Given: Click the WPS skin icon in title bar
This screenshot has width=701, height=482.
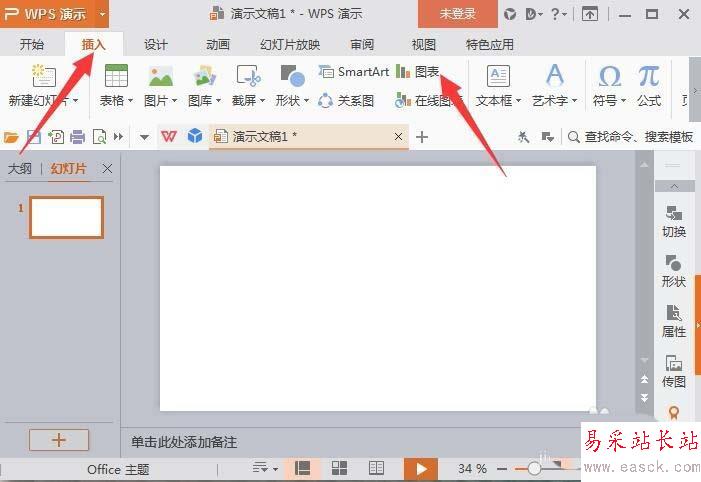Looking at the screenshot, I should (x=510, y=14).
